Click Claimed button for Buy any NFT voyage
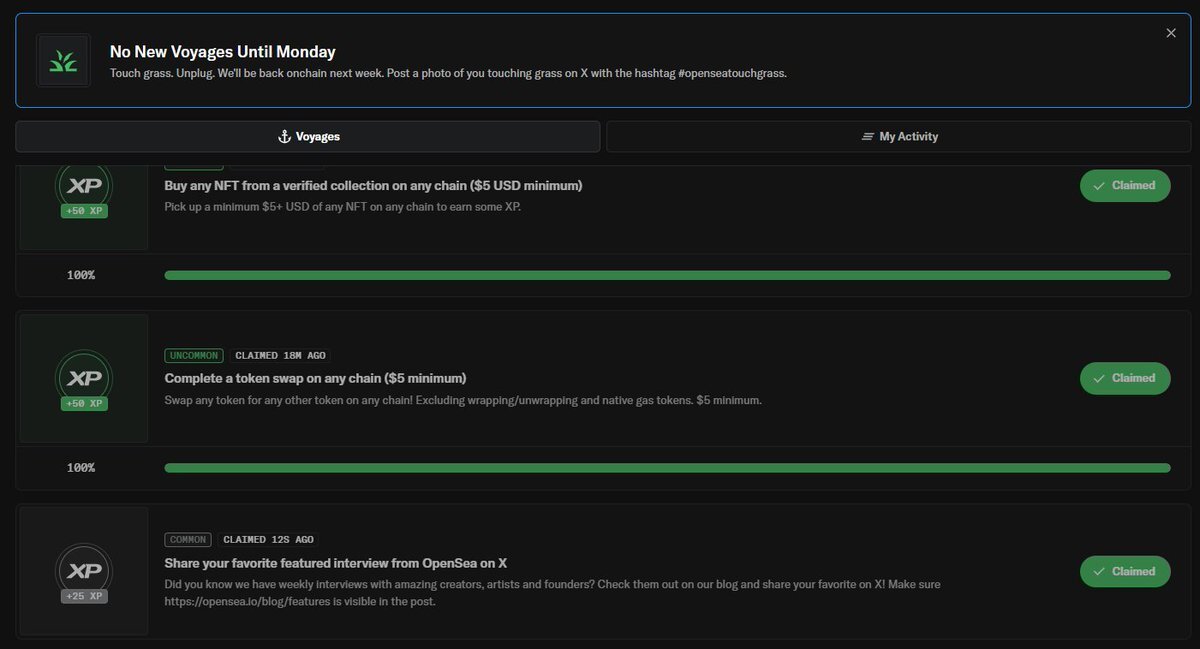 coord(1125,185)
